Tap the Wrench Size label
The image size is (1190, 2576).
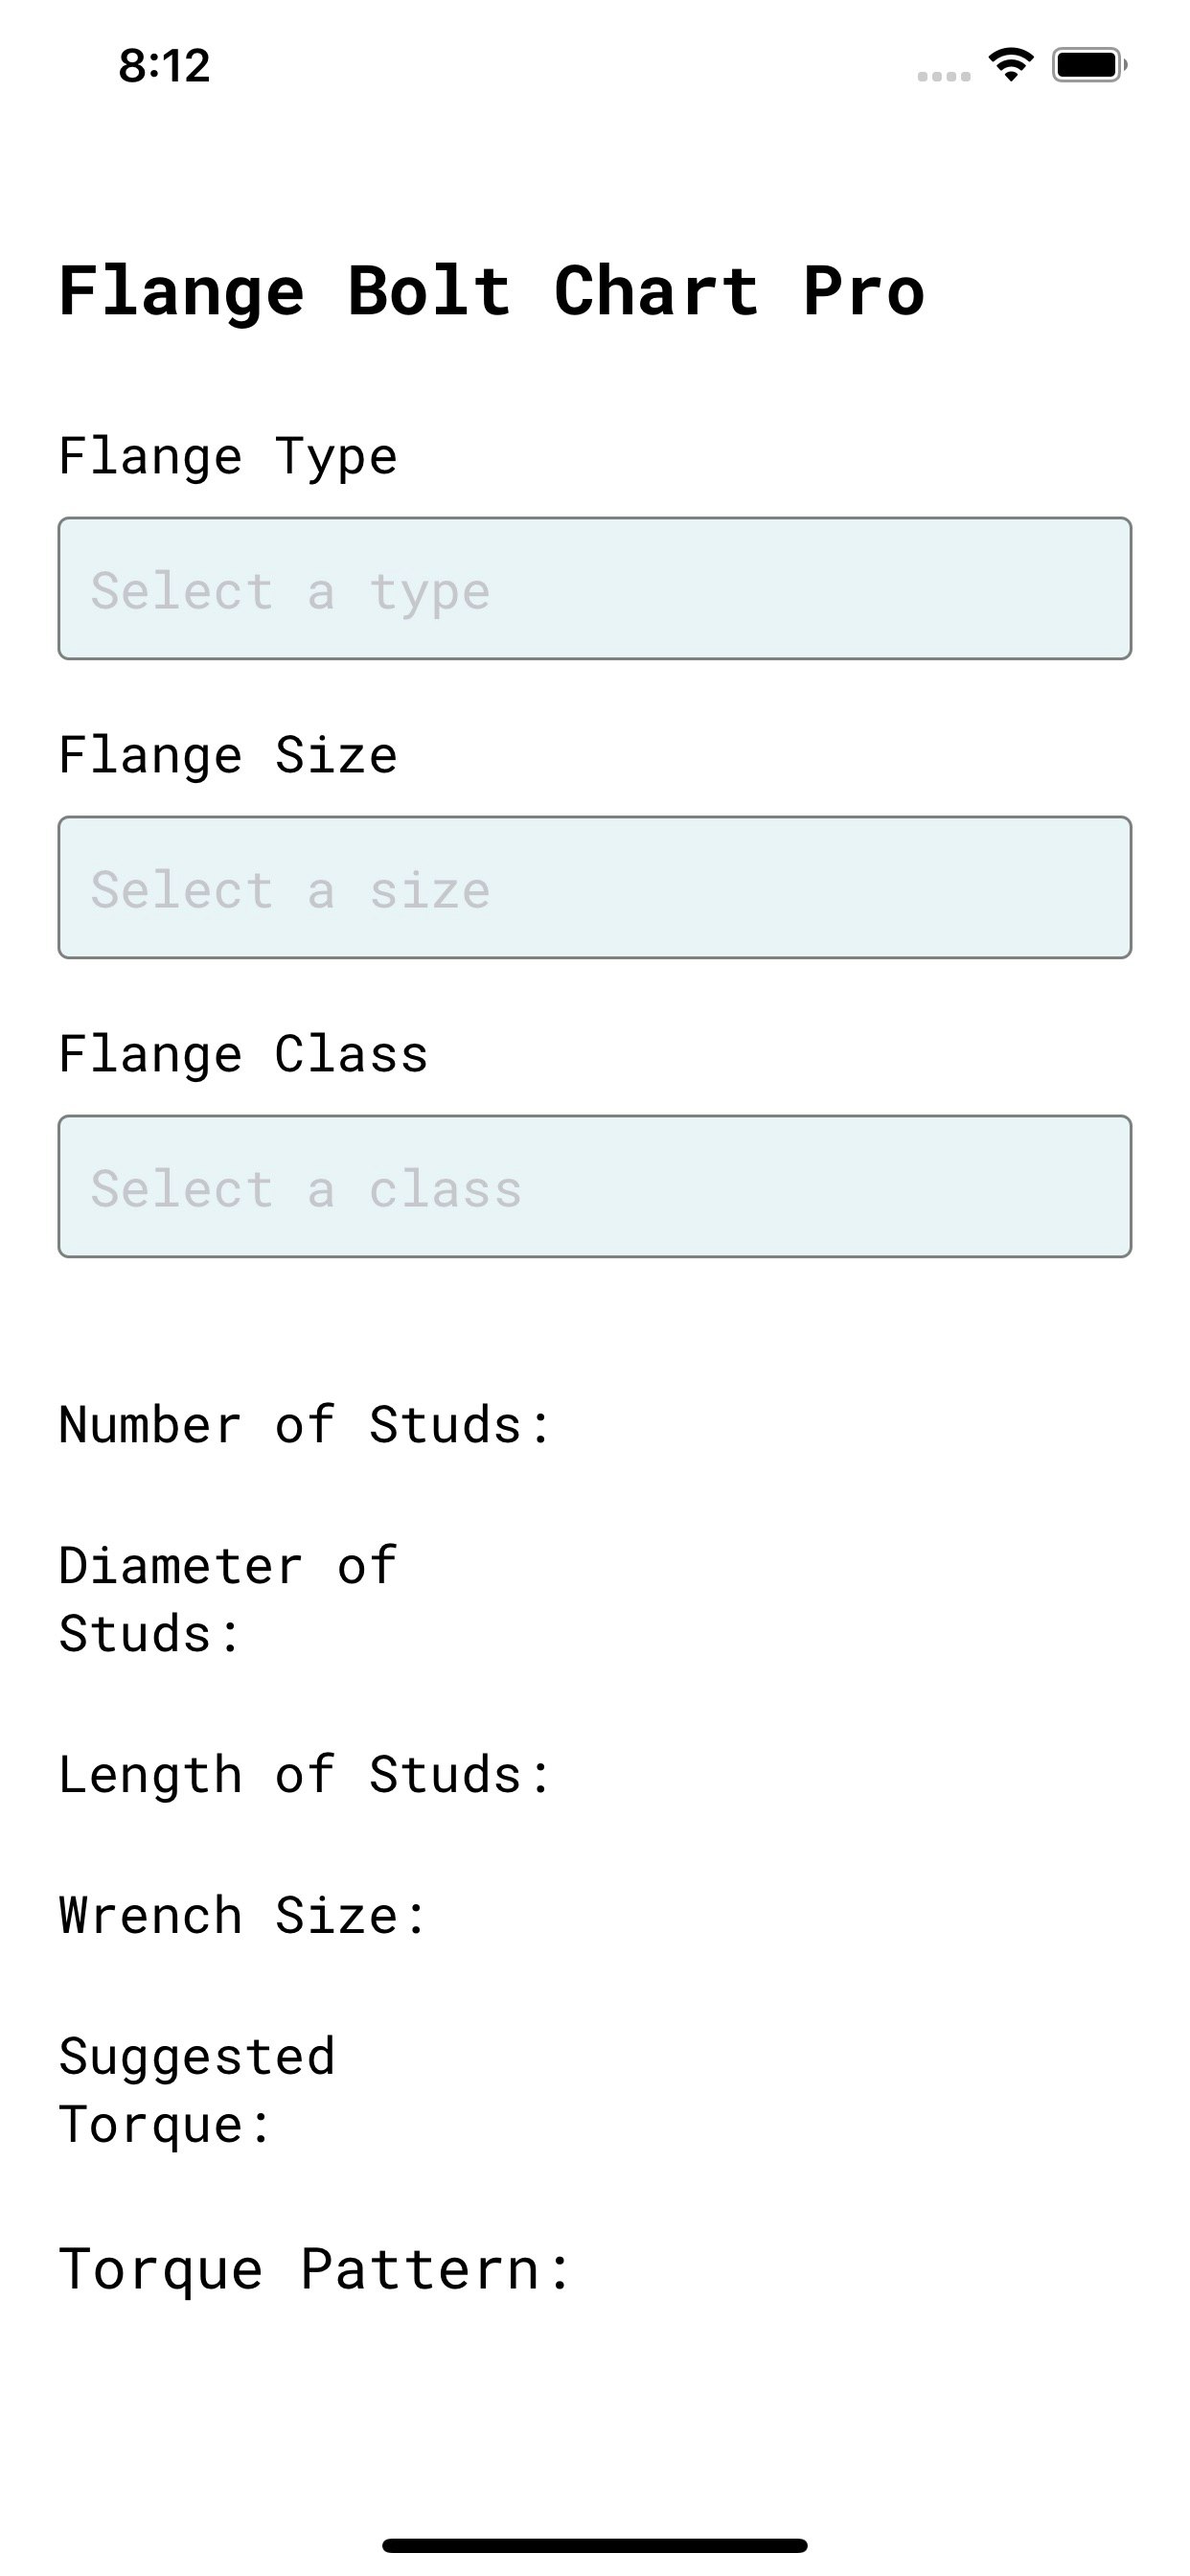coord(240,1915)
